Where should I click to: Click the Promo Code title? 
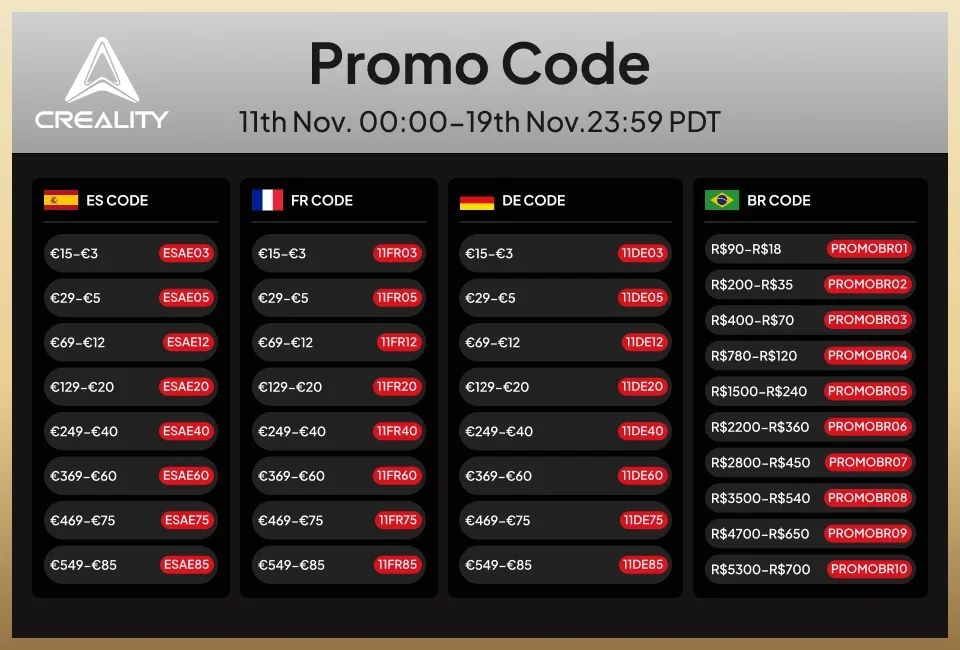pos(479,63)
